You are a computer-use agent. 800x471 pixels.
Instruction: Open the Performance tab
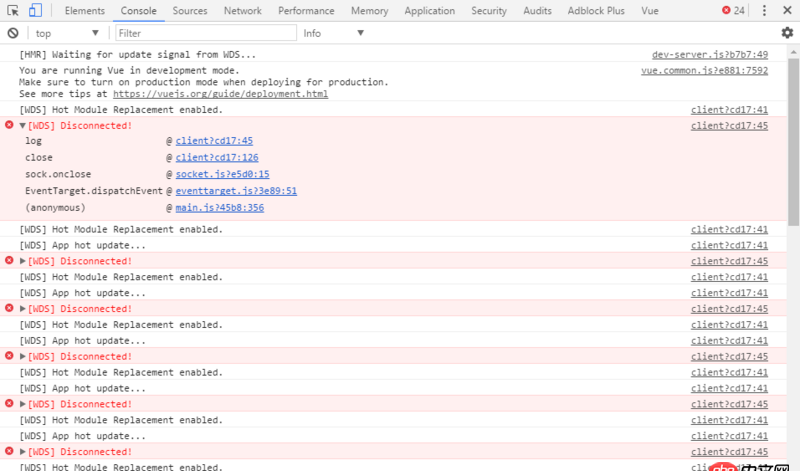pos(306,11)
